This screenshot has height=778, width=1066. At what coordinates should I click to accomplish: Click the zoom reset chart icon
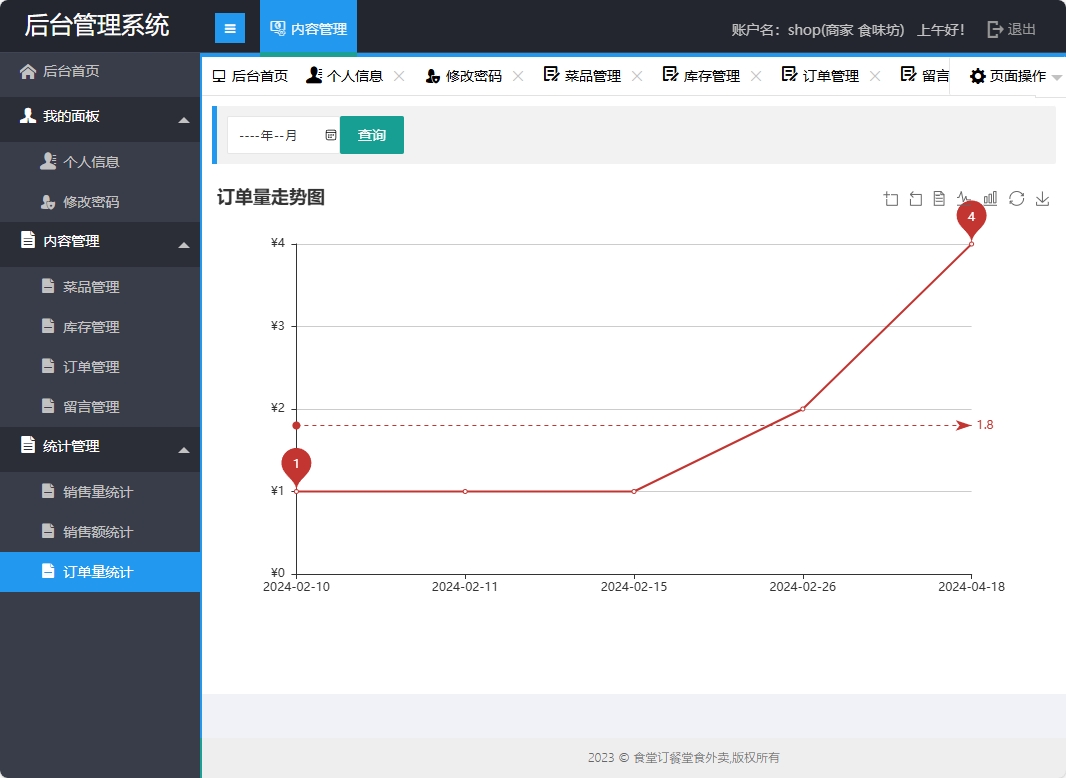916,199
